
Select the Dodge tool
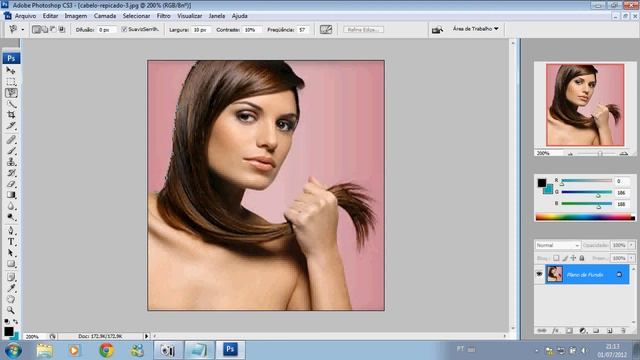[11, 217]
